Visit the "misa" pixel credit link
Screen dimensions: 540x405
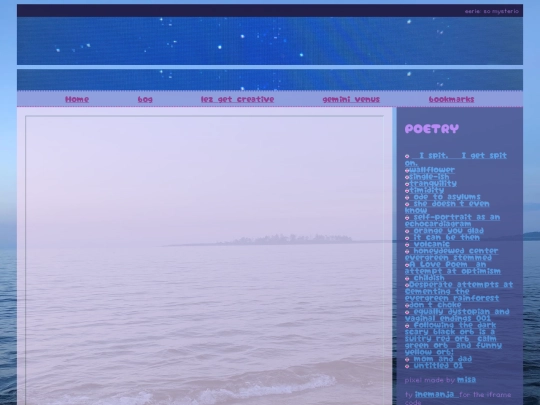[466, 380]
